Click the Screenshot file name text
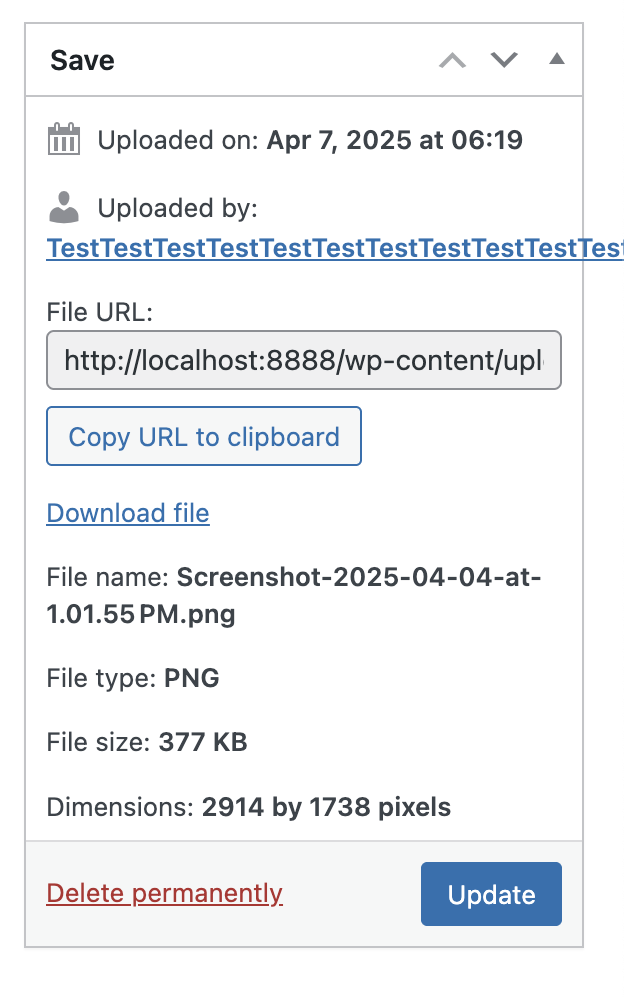The image size is (624, 998). 358,577
